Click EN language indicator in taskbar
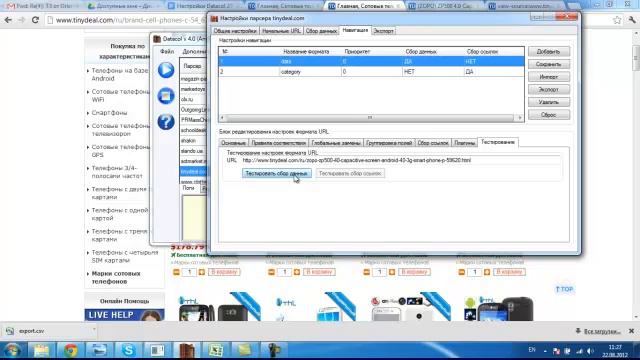Screen dimensions: 640x360 [x=531, y=350]
